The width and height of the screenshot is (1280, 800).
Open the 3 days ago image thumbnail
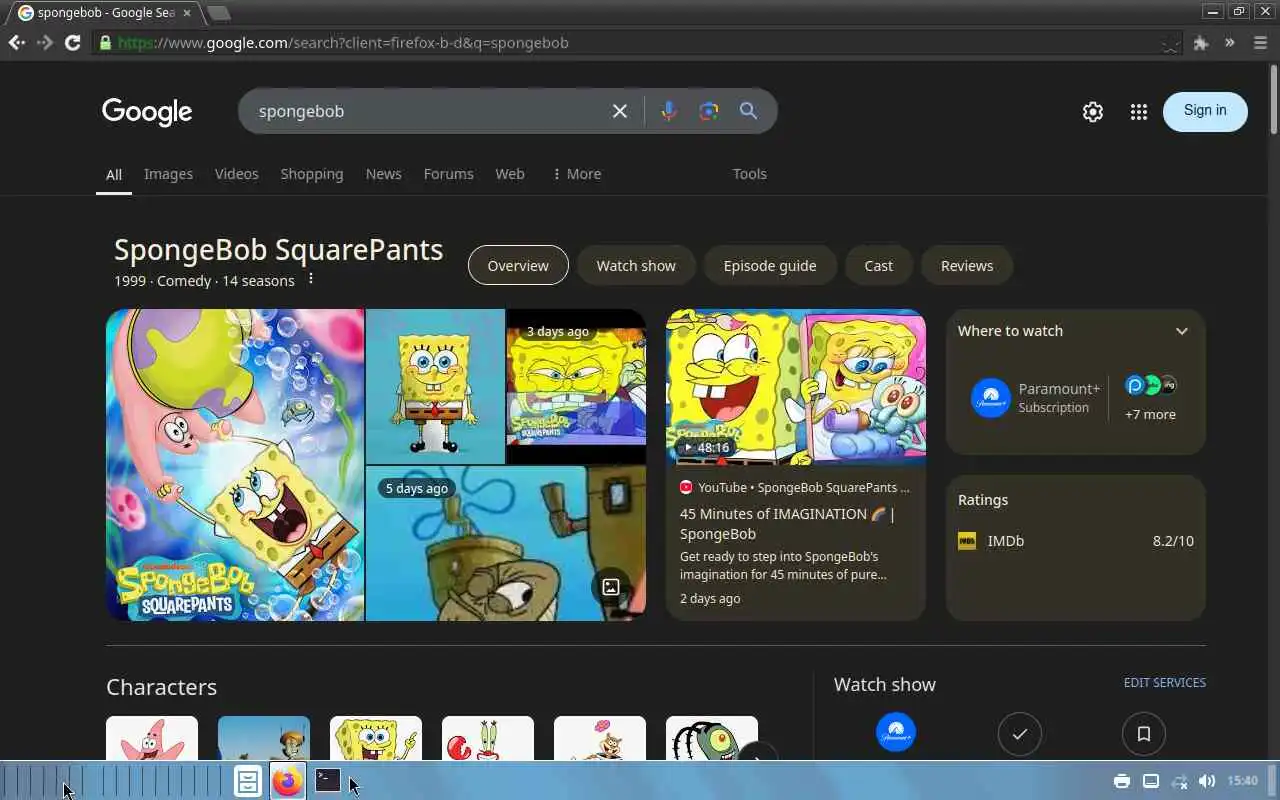tap(576, 386)
